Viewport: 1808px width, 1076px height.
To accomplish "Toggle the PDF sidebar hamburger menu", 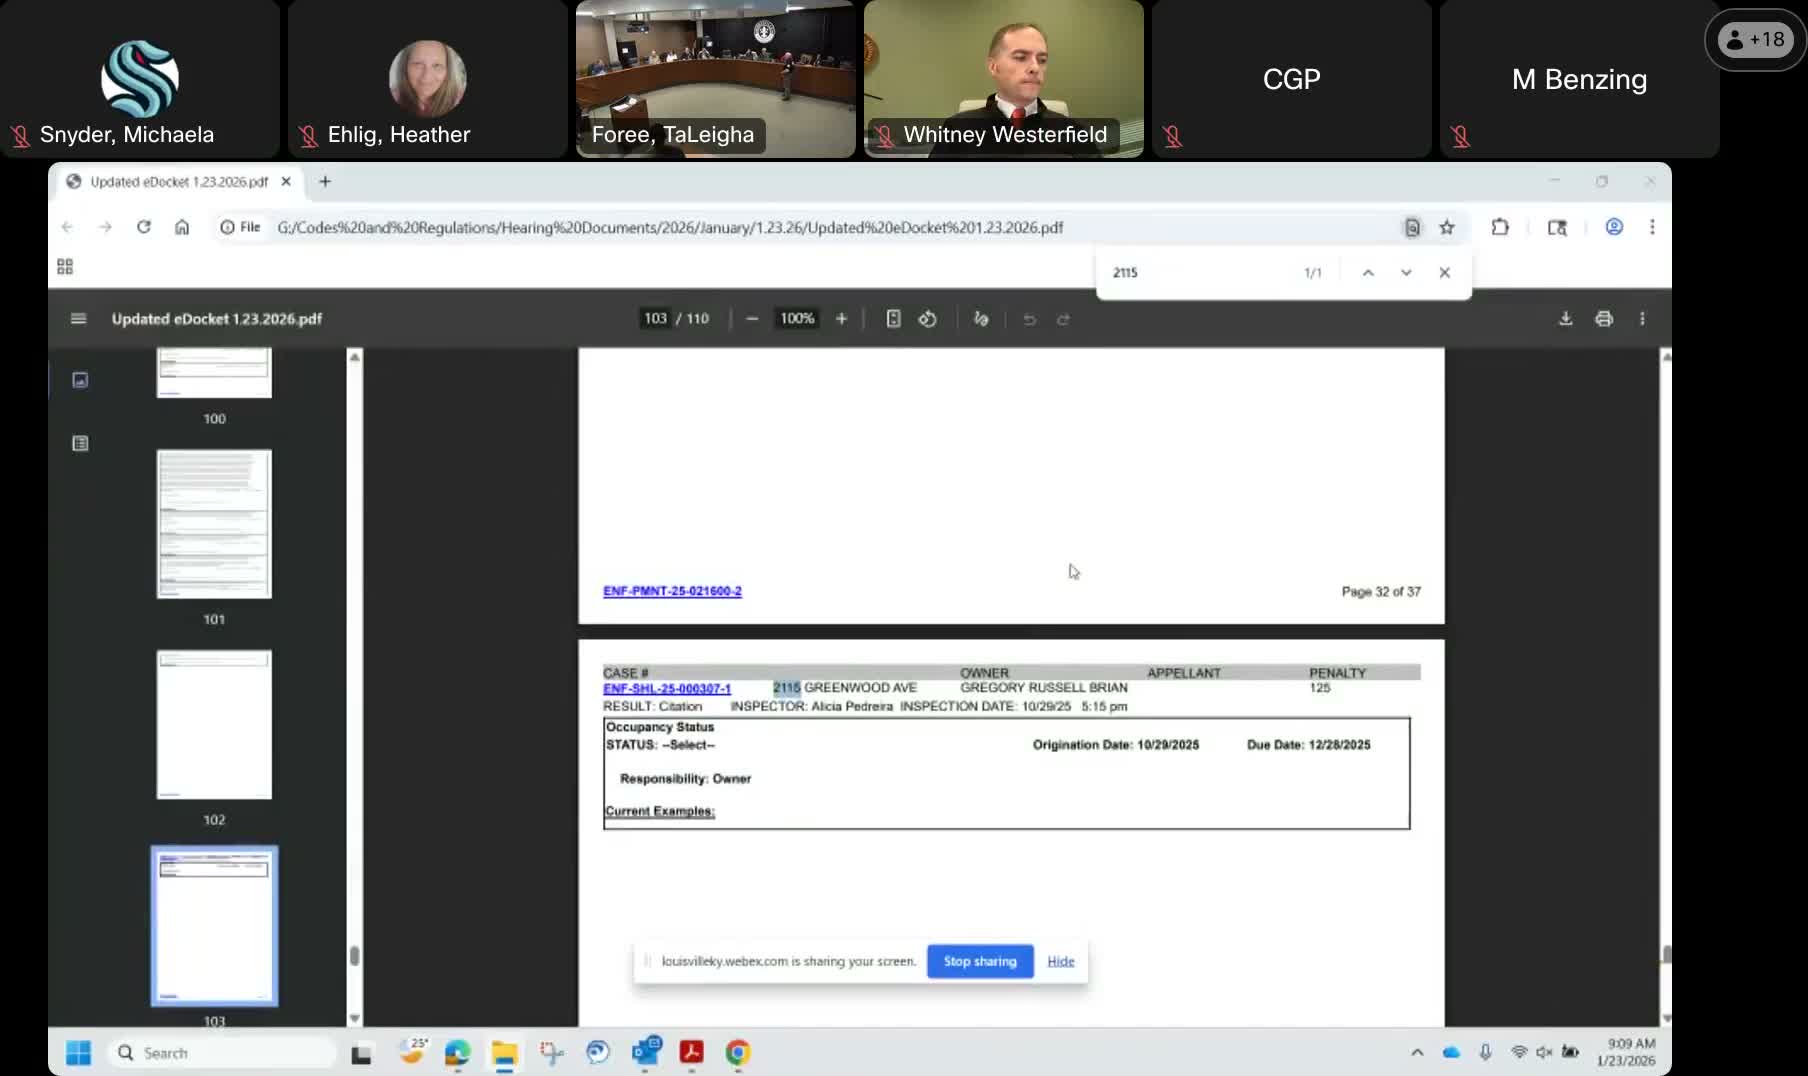I will (79, 319).
